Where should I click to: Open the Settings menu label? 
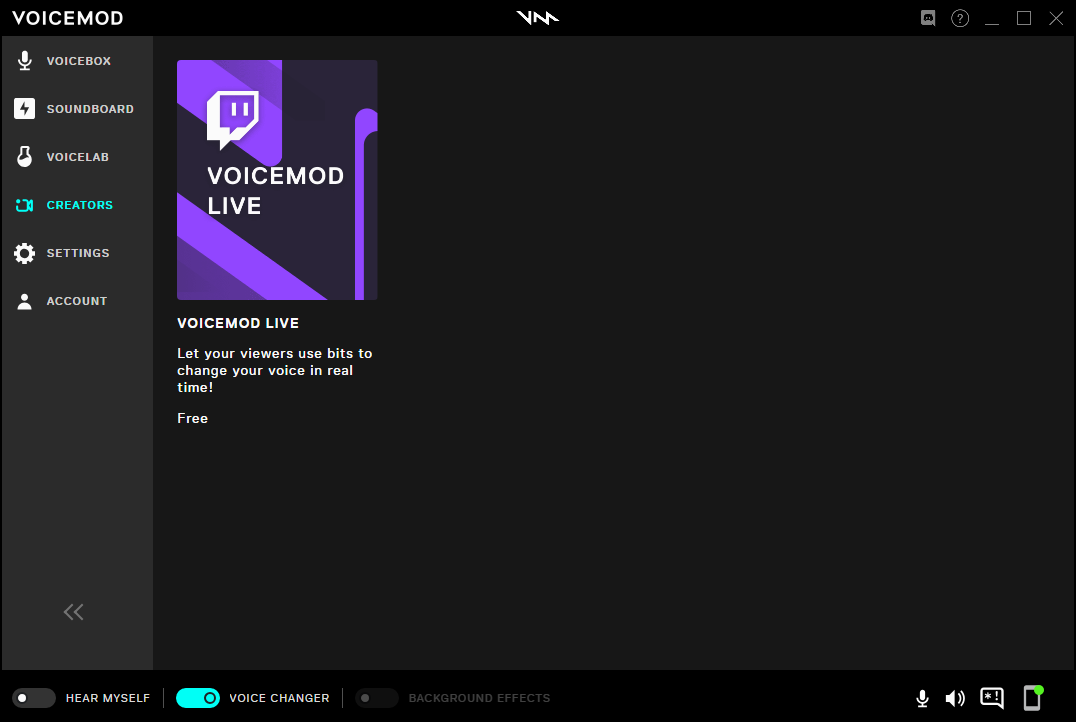[x=78, y=253]
